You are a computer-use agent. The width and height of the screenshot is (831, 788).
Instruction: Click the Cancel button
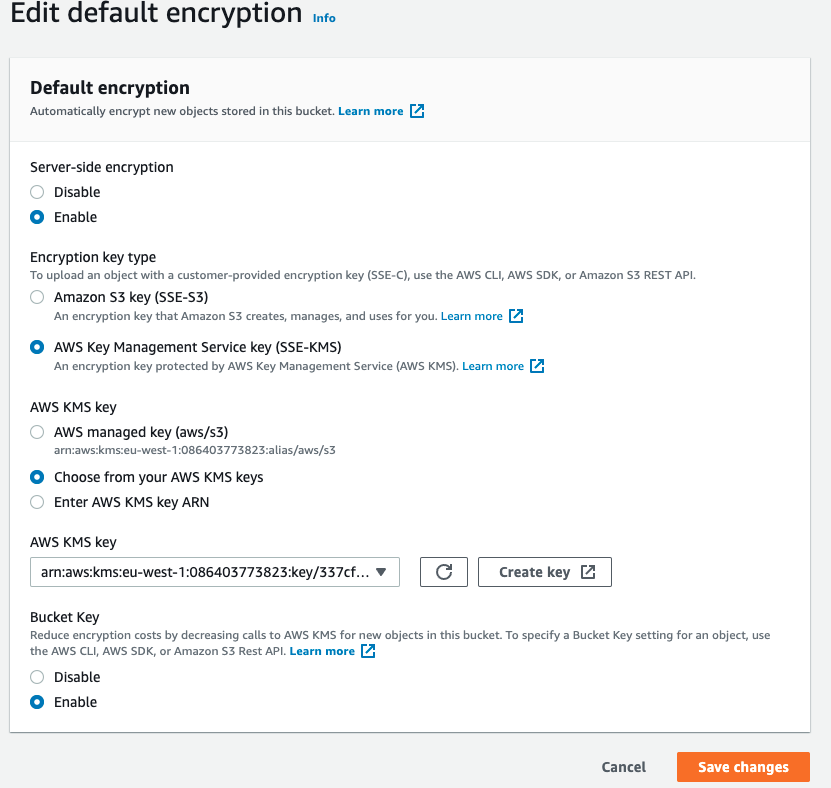[x=623, y=767]
